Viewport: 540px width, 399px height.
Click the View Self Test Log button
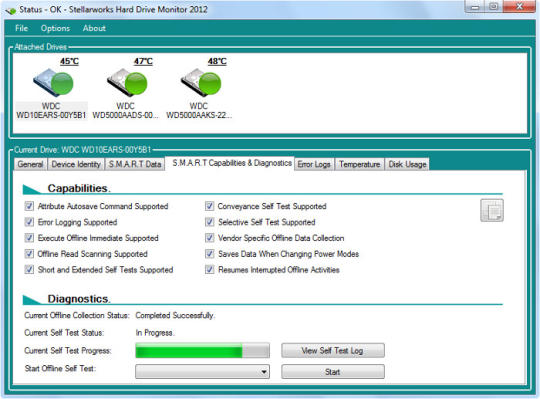[x=333, y=350]
